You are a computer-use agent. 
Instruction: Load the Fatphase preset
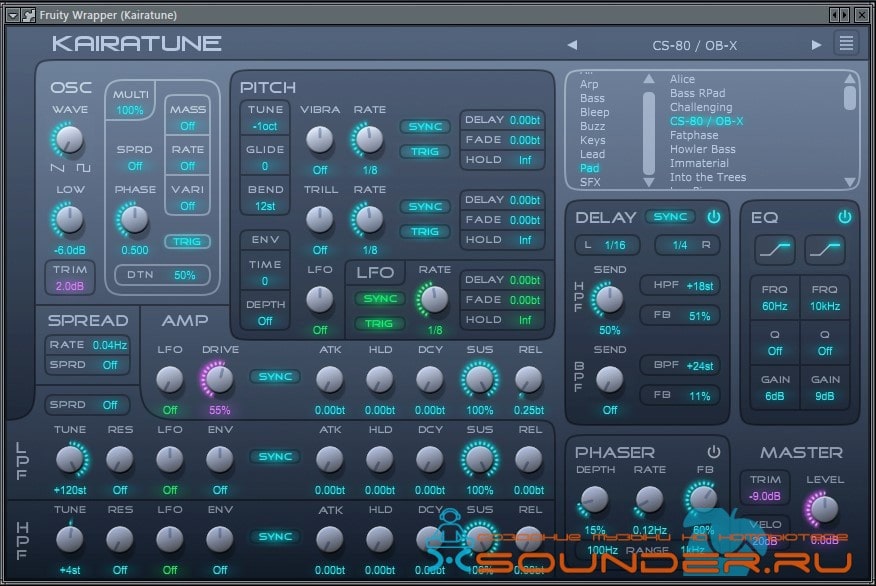point(694,135)
